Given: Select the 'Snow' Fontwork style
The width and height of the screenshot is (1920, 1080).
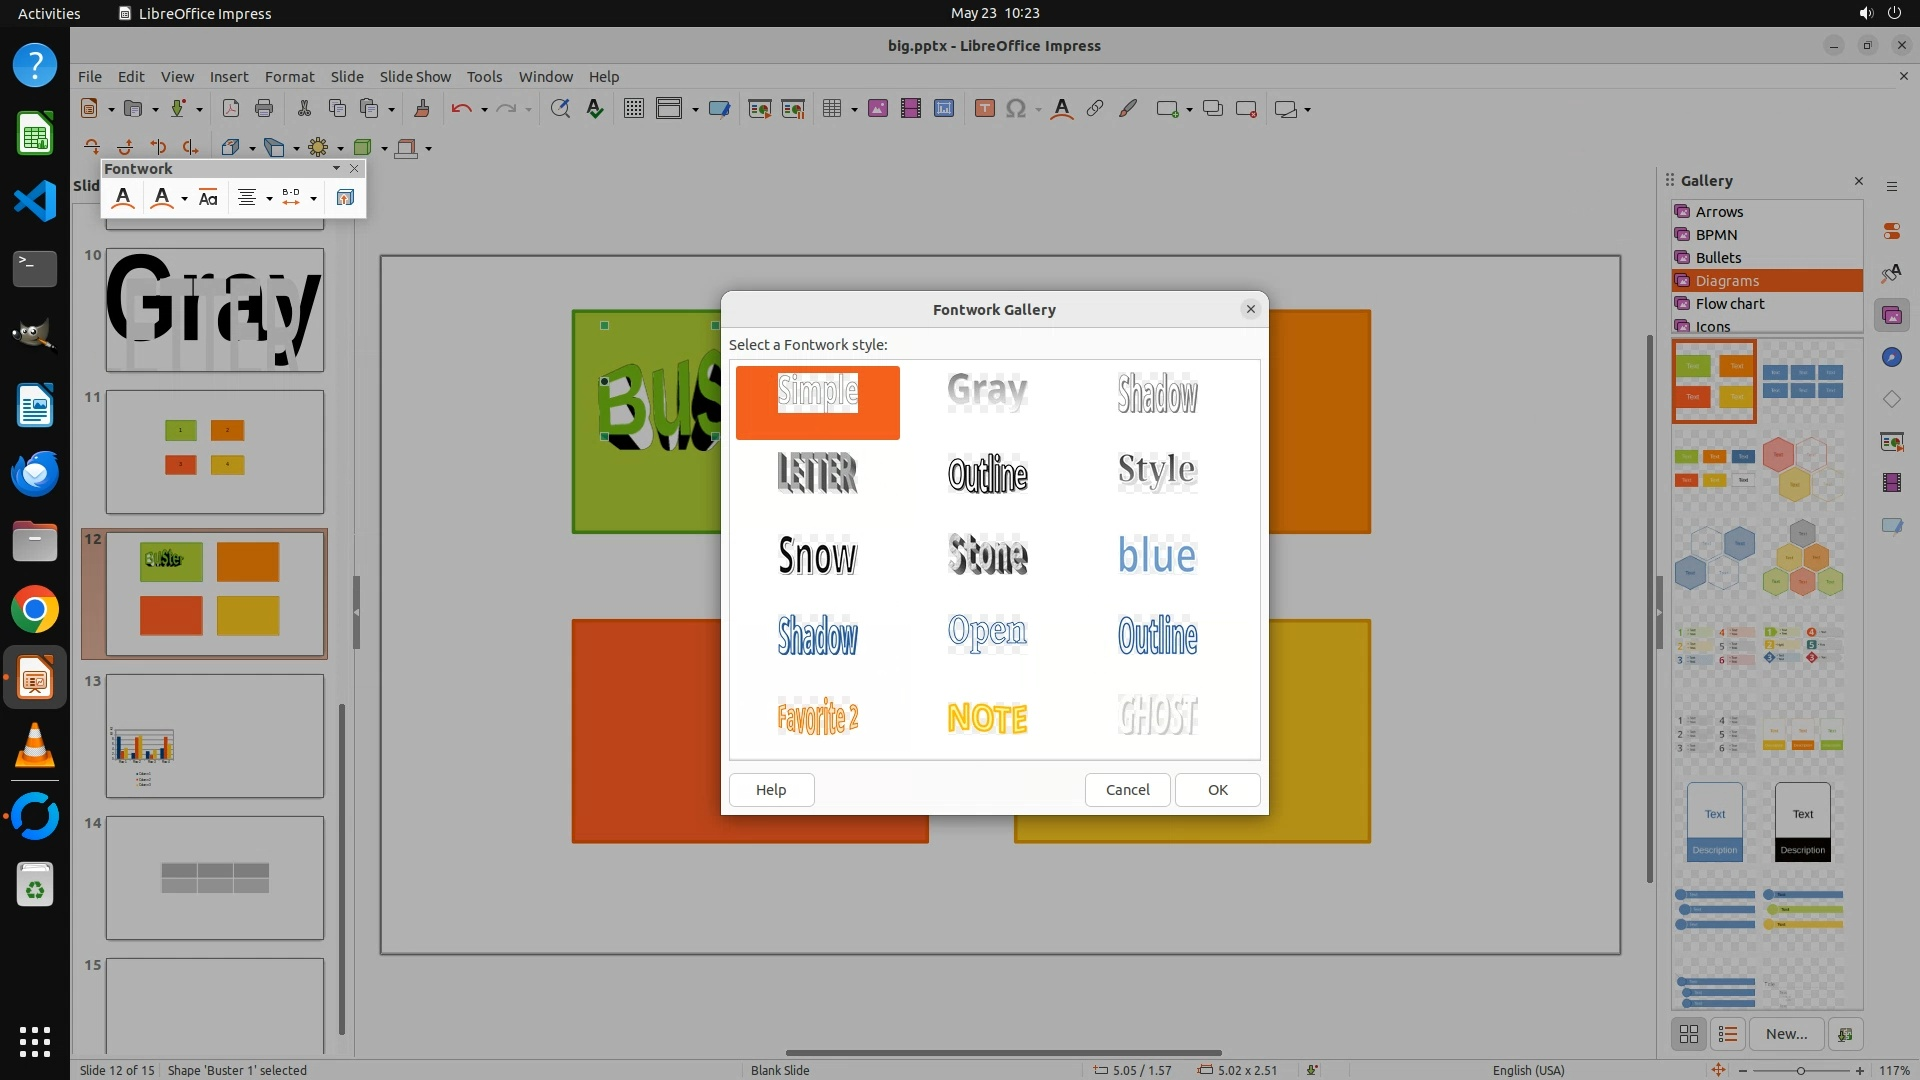Looking at the screenshot, I should [x=817, y=555].
